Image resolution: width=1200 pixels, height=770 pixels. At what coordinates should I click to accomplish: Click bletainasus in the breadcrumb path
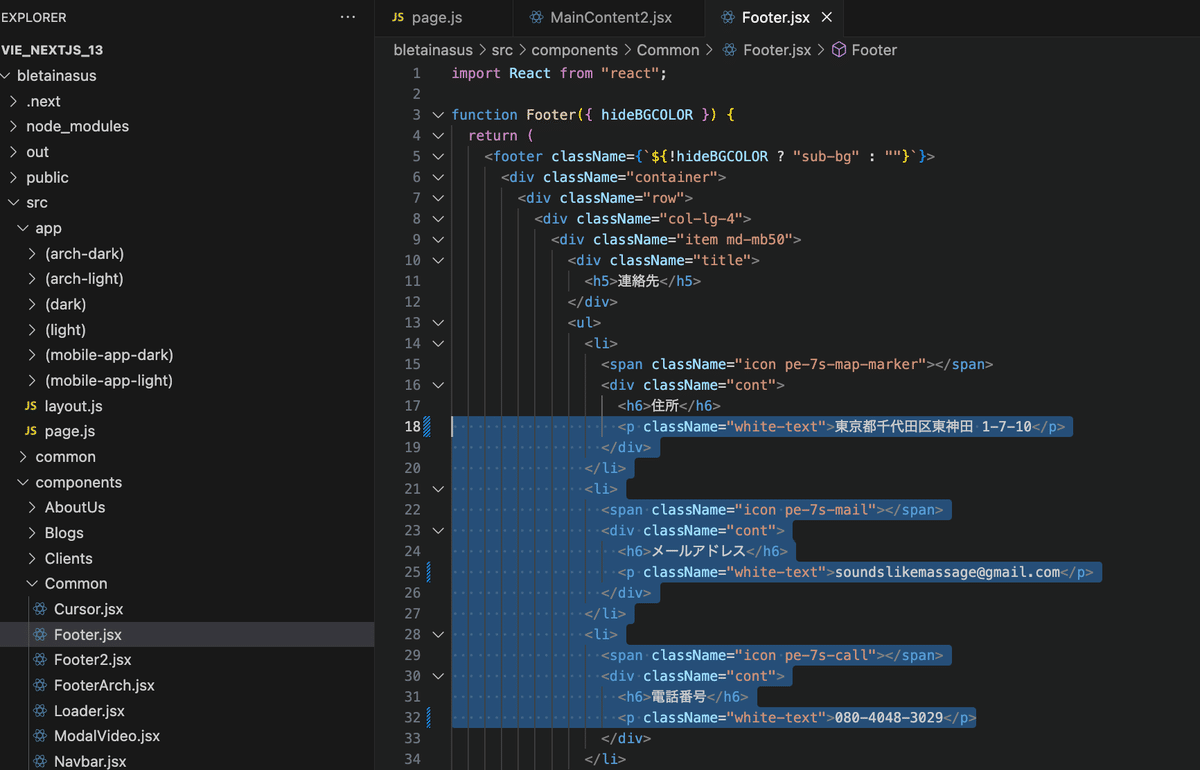click(x=434, y=49)
